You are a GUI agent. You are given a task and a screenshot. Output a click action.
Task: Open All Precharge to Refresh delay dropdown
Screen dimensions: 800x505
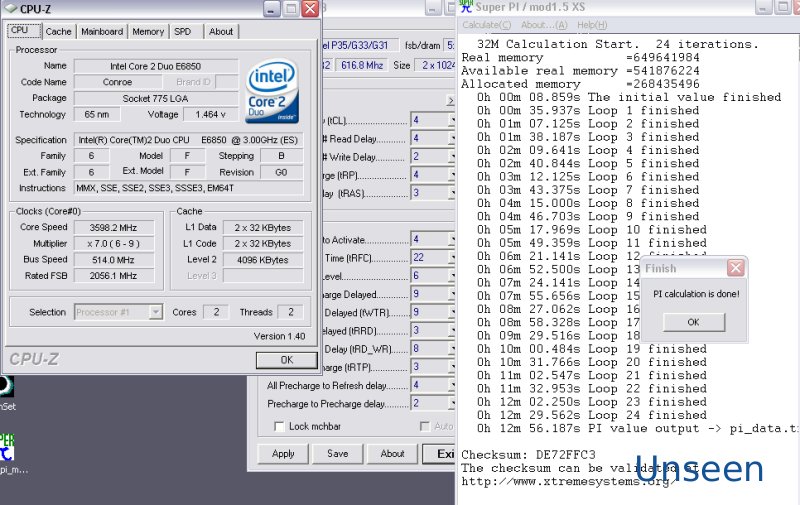(452, 385)
